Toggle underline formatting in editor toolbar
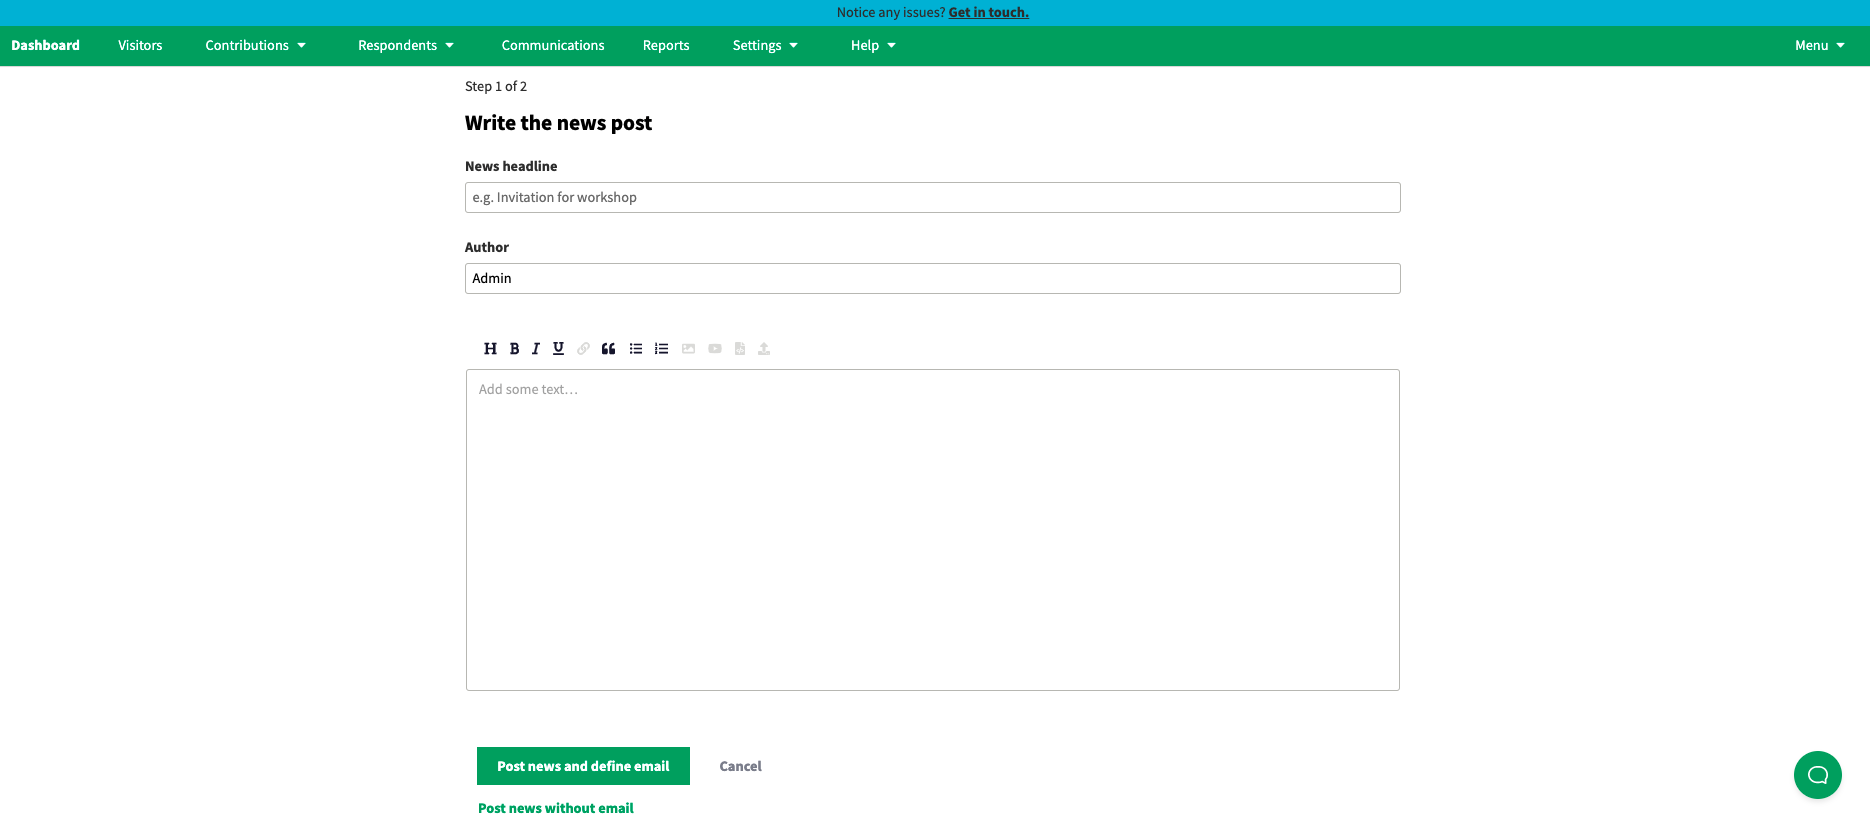This screenshot has width=1870, height=829. tap(558, 349)
